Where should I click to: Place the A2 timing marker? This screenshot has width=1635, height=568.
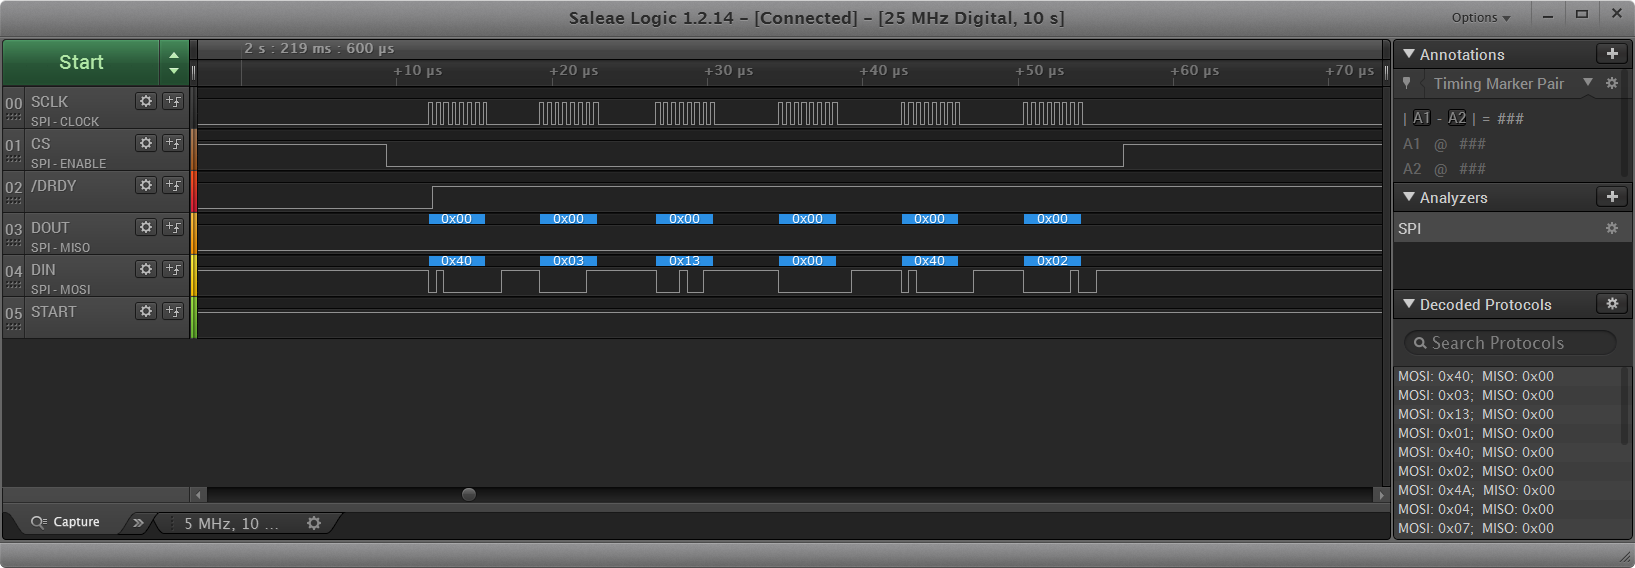point(1457,118)
